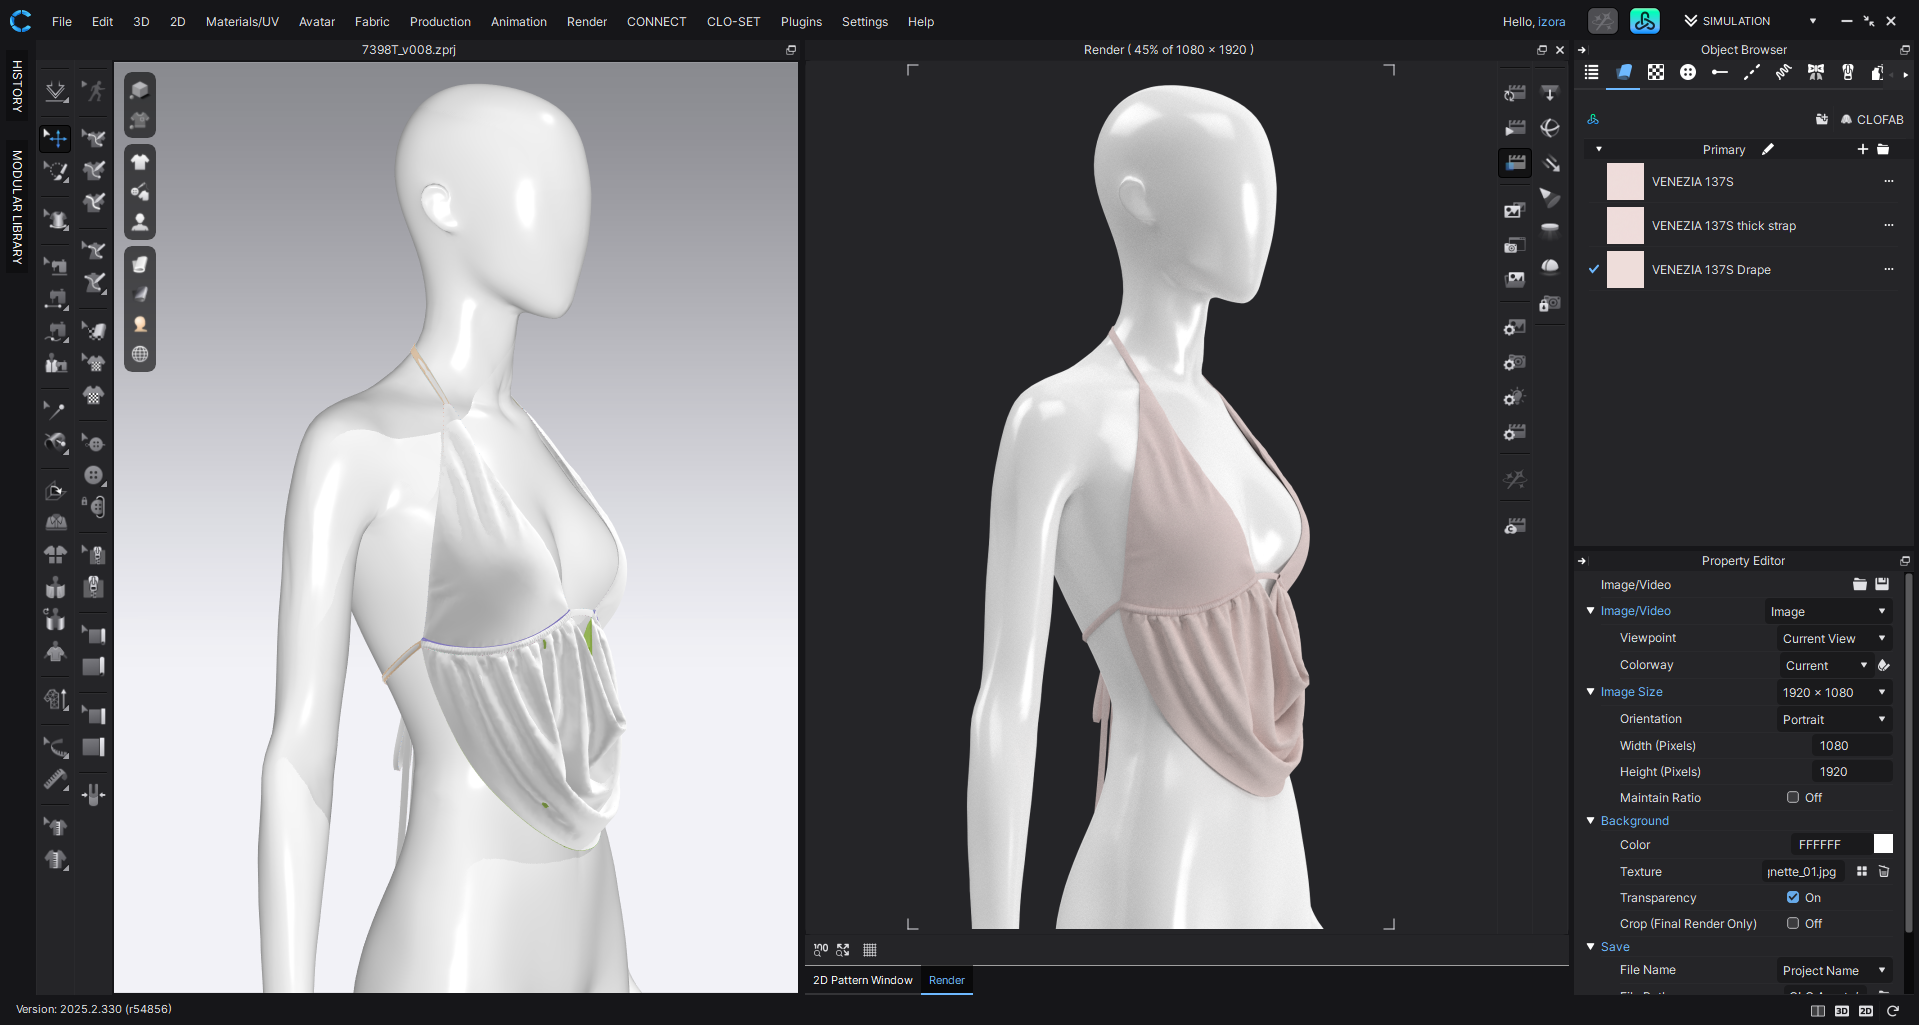The image size is (1919, 1025).
Task: Click the globe environment icon in 3D view
Action: click(140, 354)
